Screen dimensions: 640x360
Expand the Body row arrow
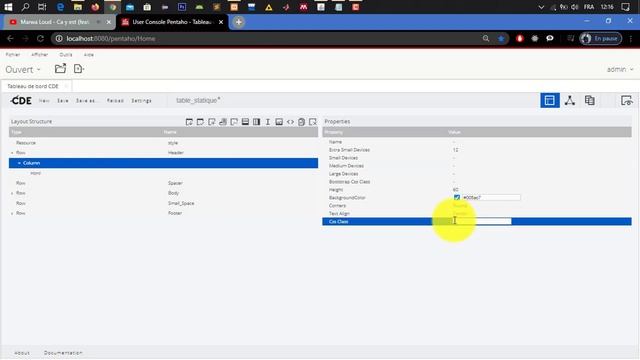pos(12,193)
